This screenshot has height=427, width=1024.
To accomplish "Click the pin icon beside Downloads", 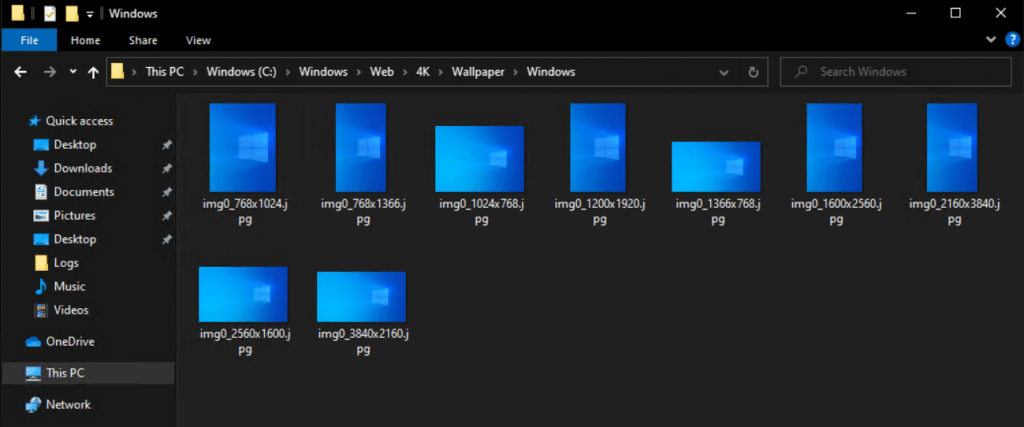I will (x=167, y=168).
